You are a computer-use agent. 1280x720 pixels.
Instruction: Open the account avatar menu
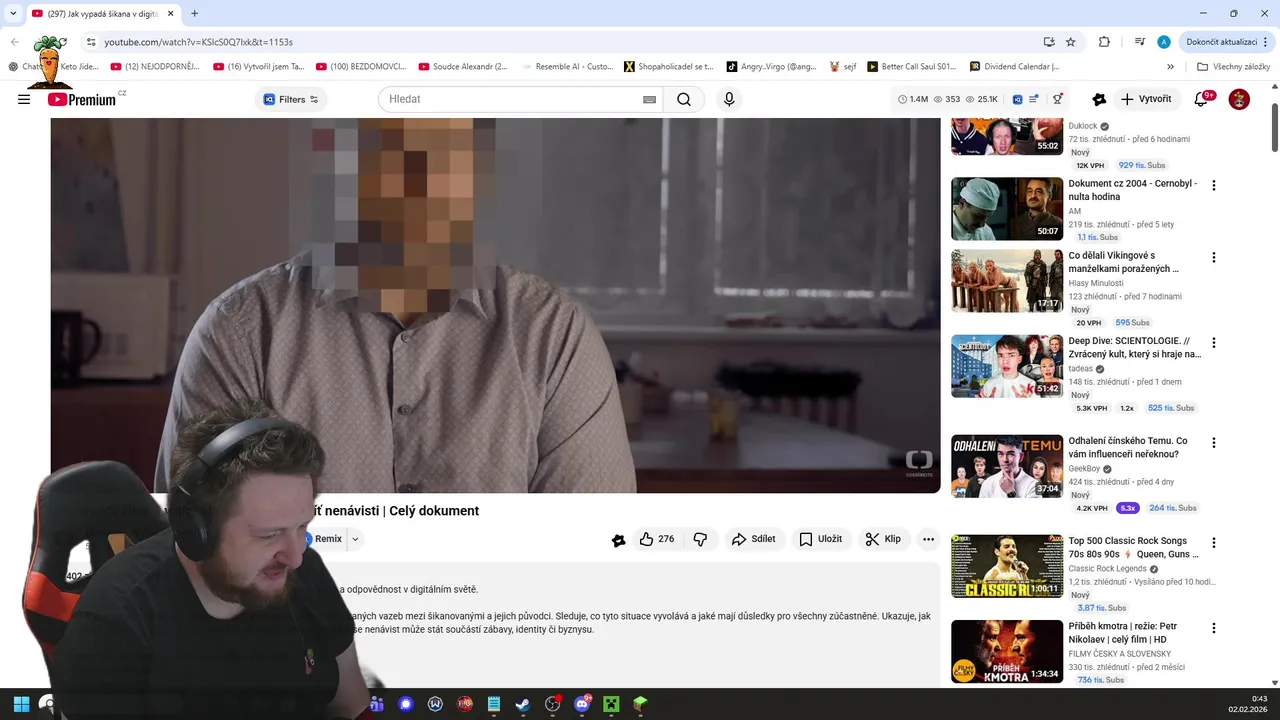point(1239,99)
